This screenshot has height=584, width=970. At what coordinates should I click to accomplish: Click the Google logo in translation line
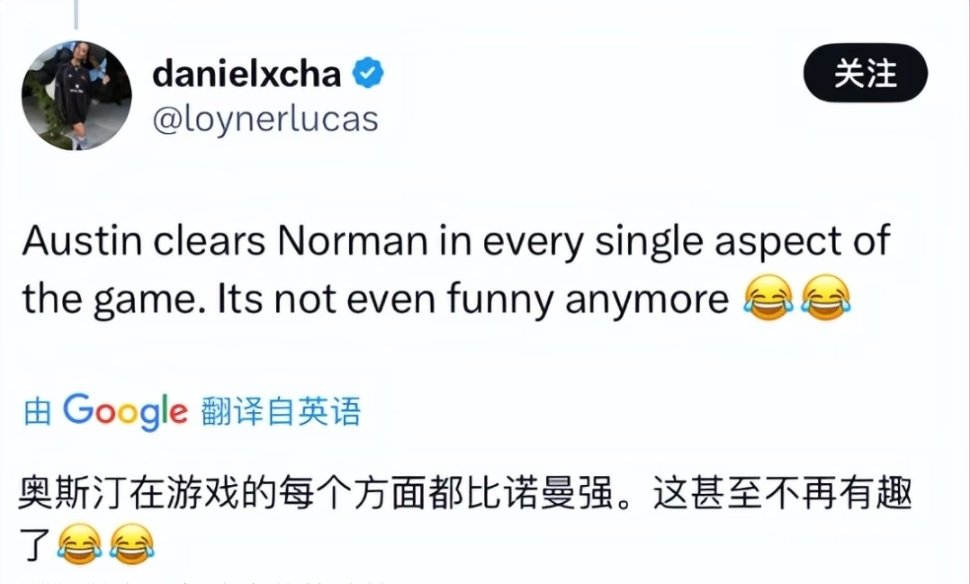click(x=125, y=411)
